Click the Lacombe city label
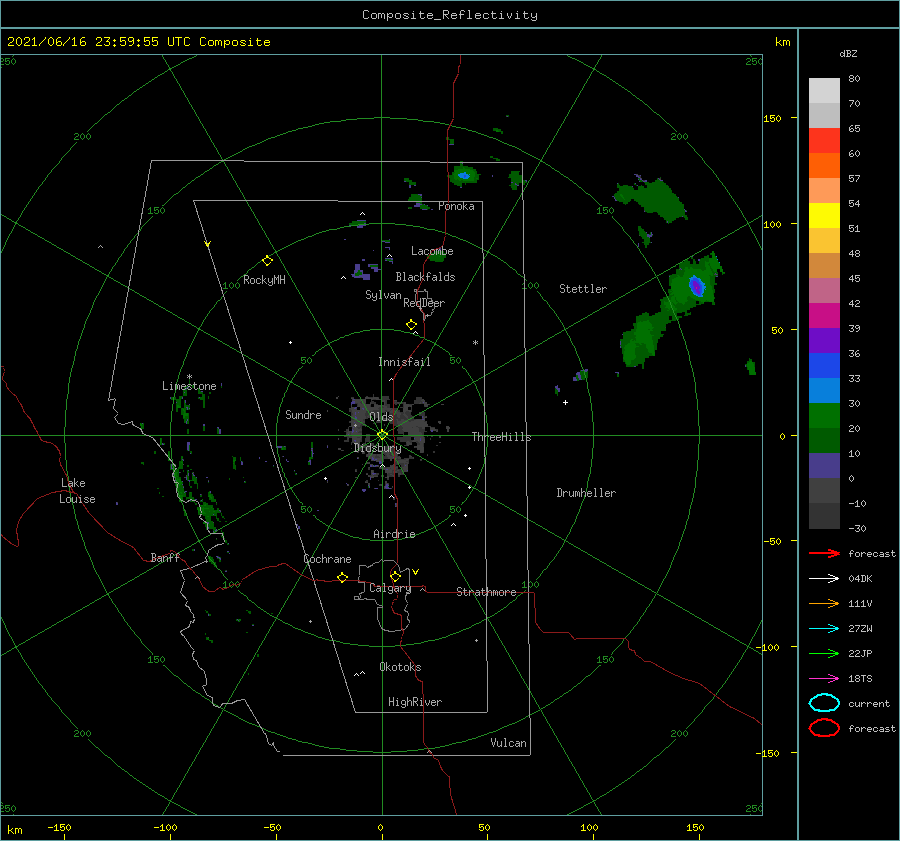This screenshot has height=841, width=900. (432, 251)
